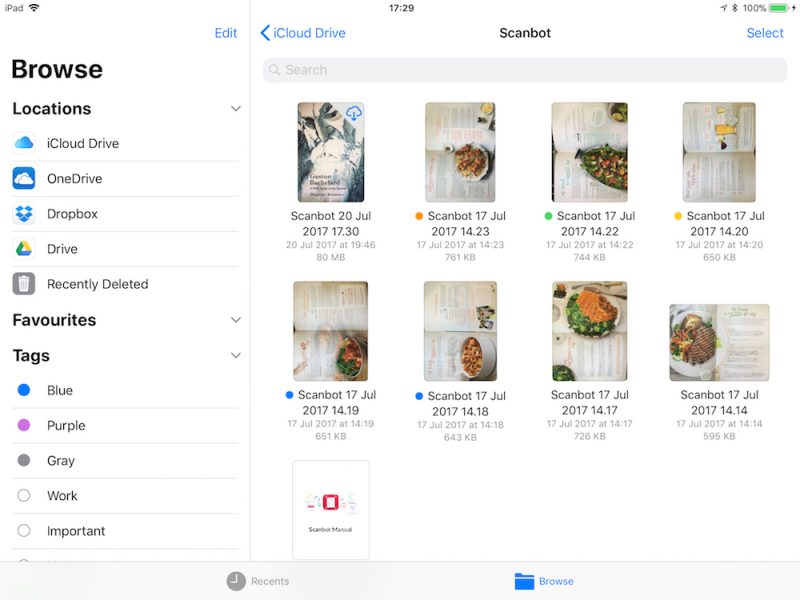Tap yellow tag dot on Scanbot 14.20
800x600 pixels.
678,216
